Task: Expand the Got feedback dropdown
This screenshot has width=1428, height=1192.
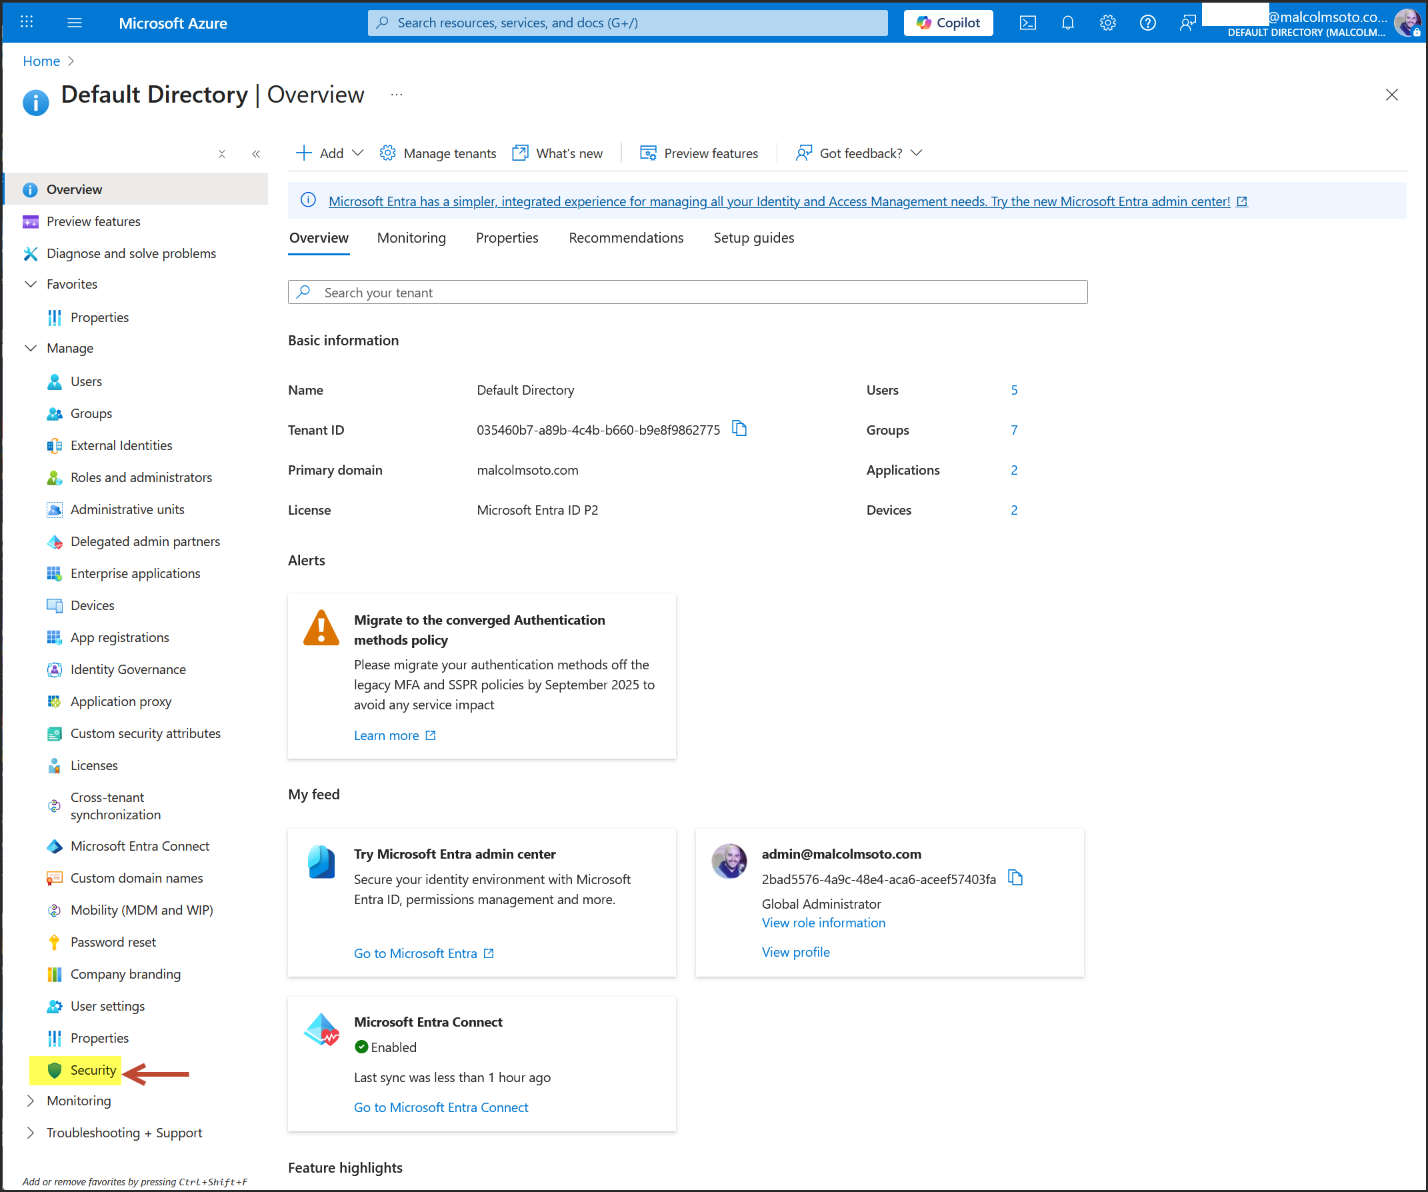Action: (860, 153)
